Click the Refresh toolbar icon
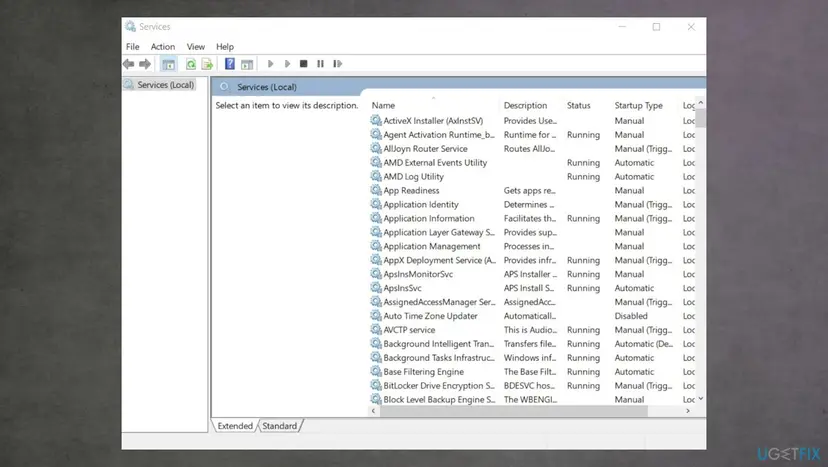 [191, 64]
